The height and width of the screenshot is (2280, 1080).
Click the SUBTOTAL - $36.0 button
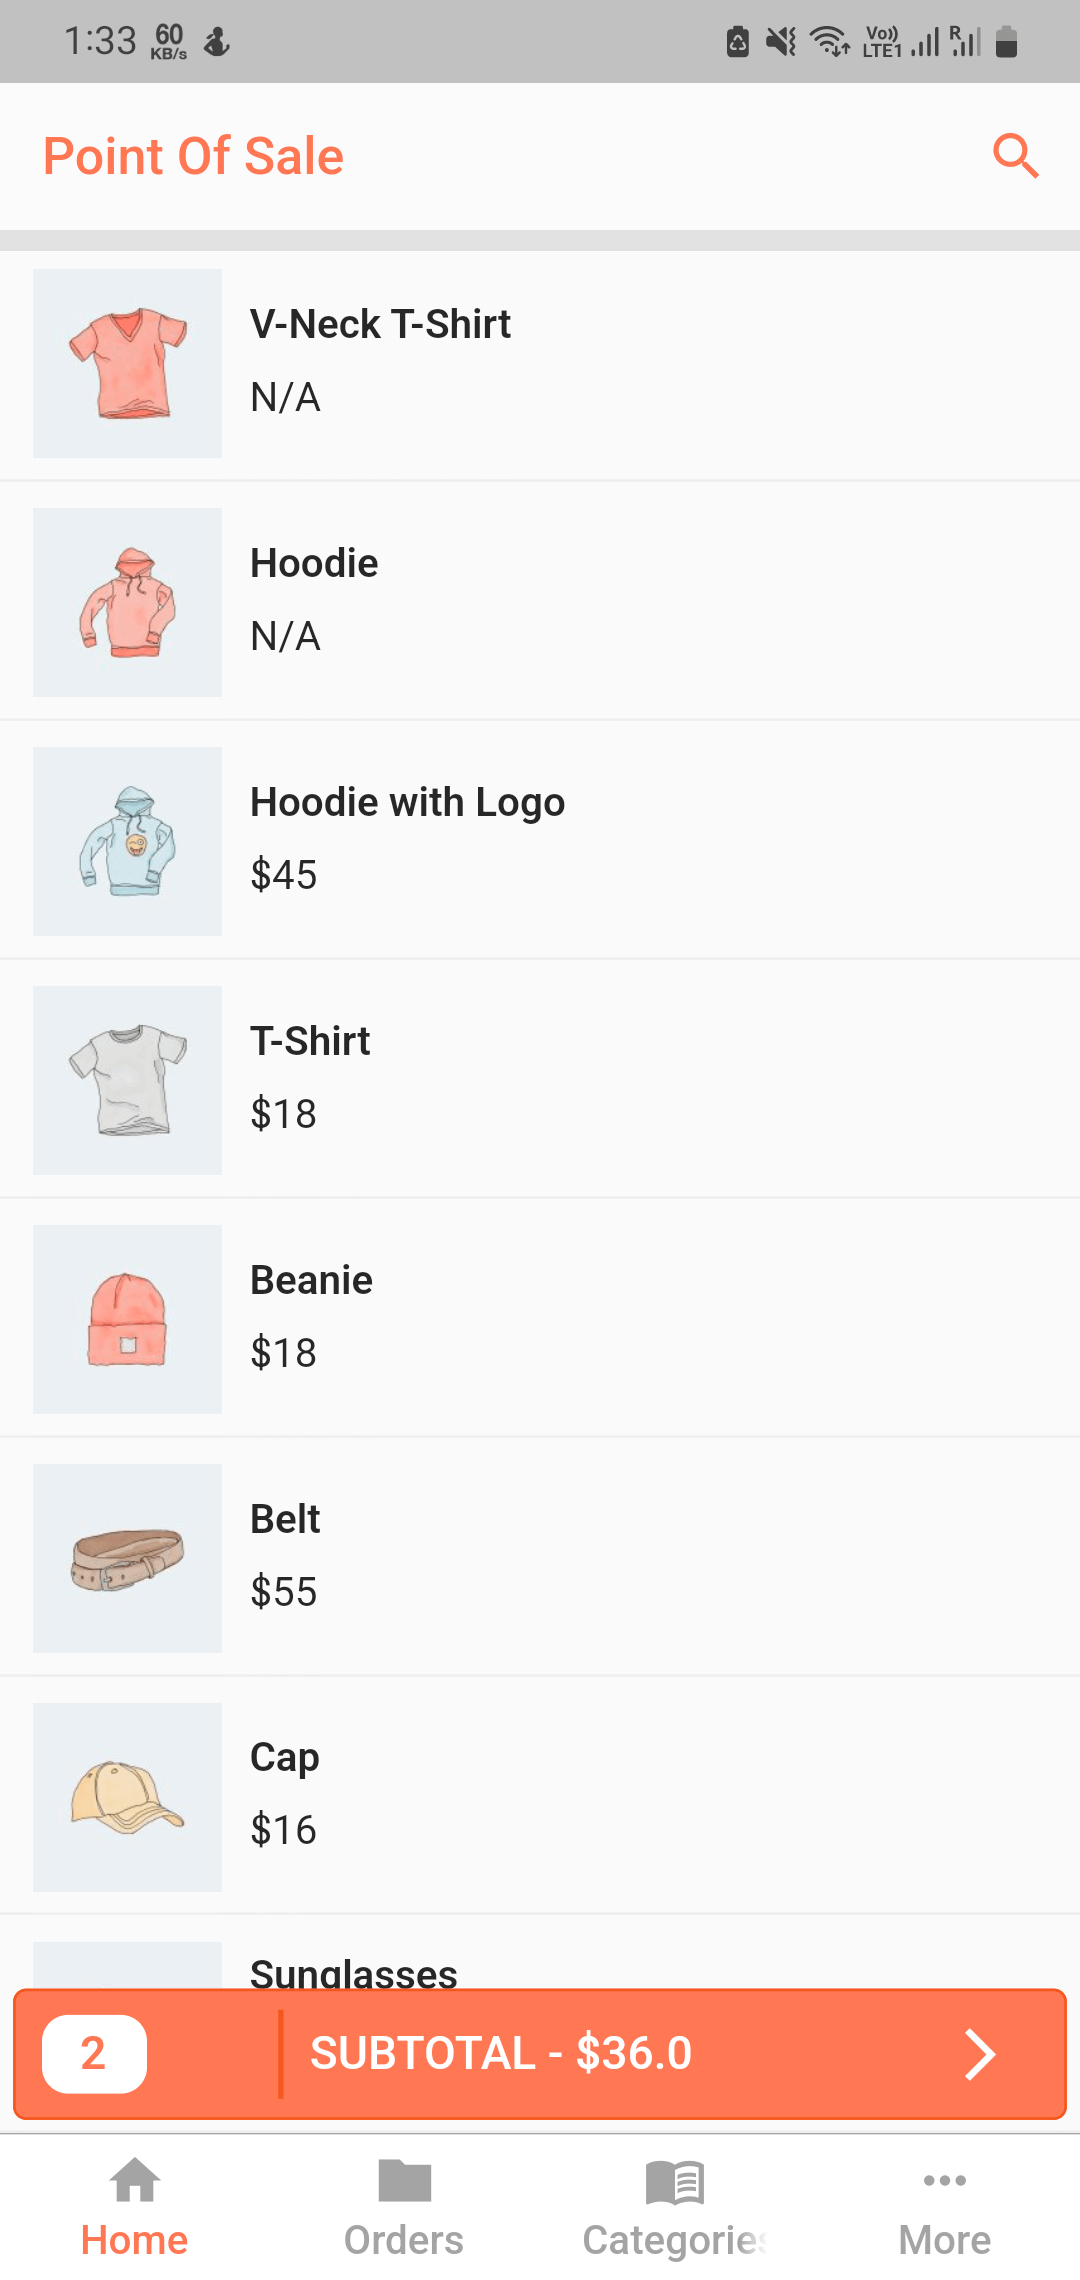click(x=500, y=2054)
